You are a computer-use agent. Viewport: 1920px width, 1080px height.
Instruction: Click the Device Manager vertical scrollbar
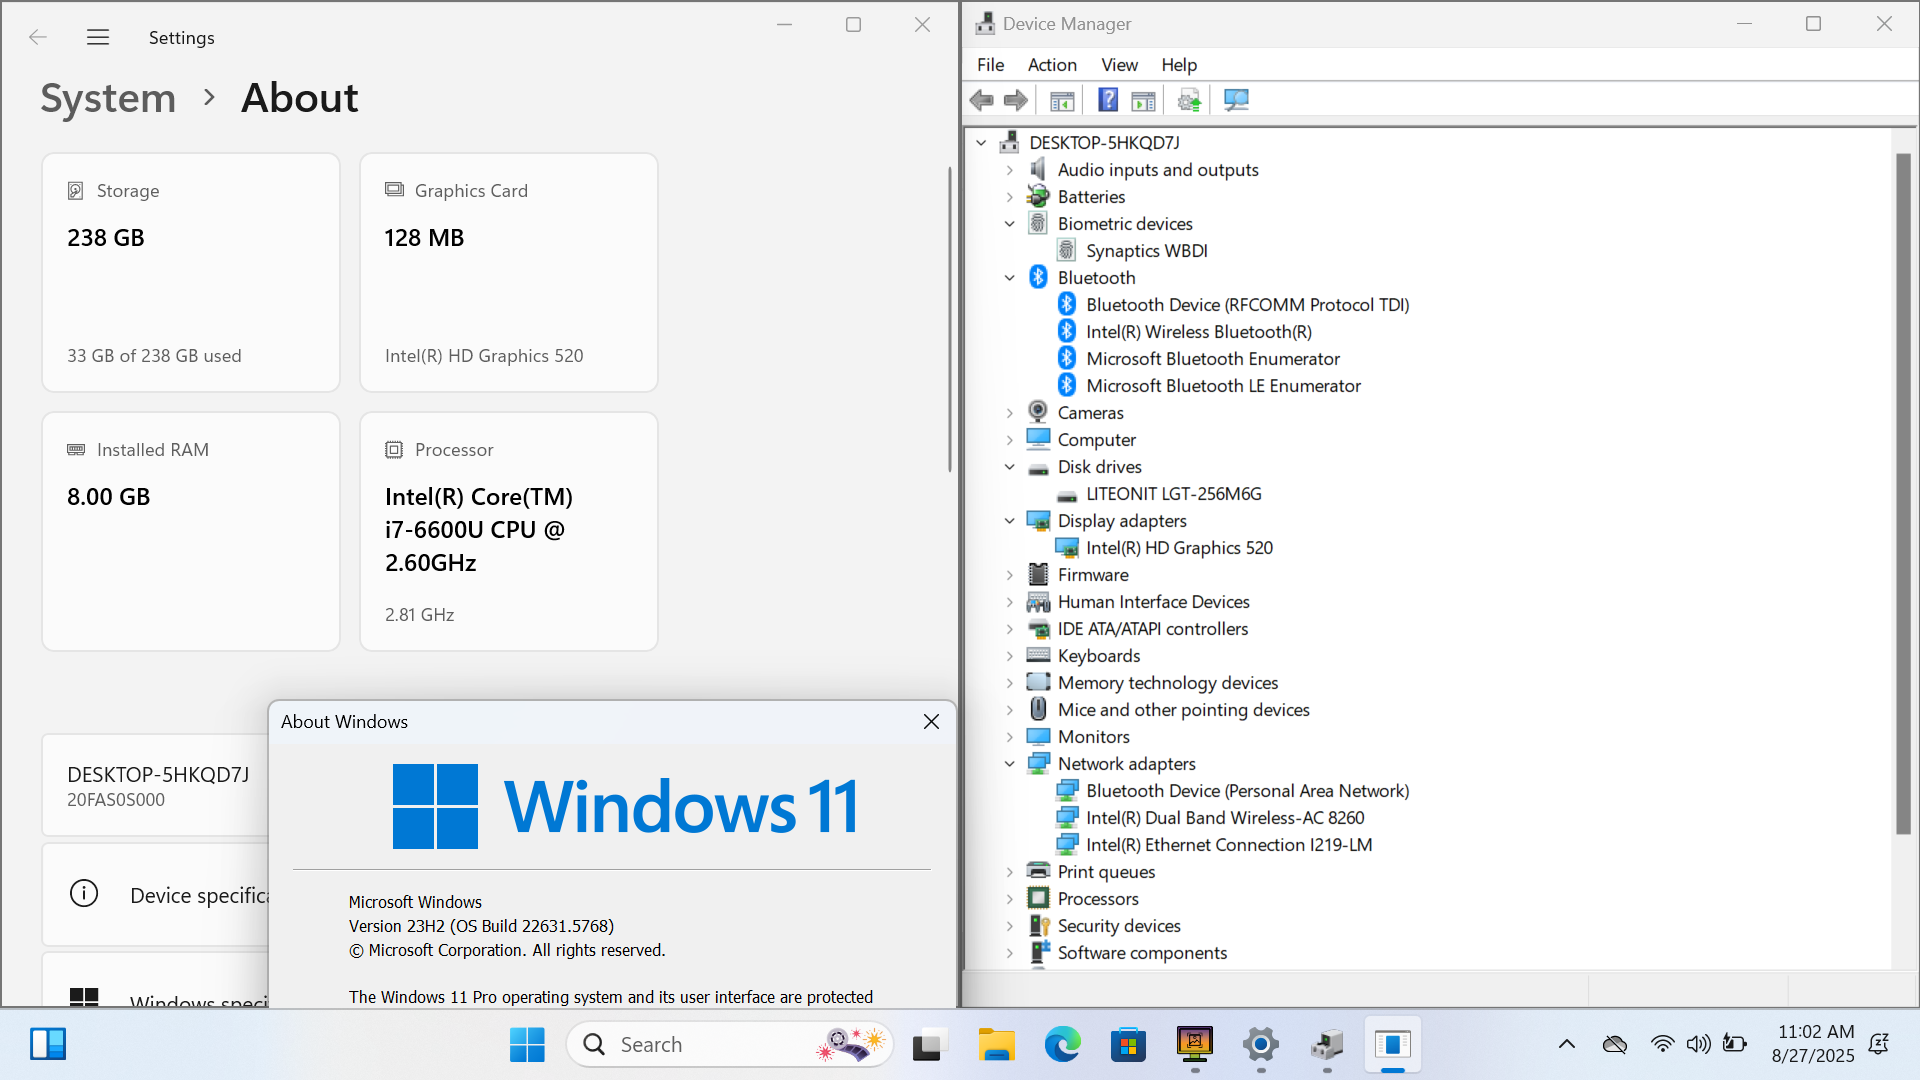coord(1903,493)
